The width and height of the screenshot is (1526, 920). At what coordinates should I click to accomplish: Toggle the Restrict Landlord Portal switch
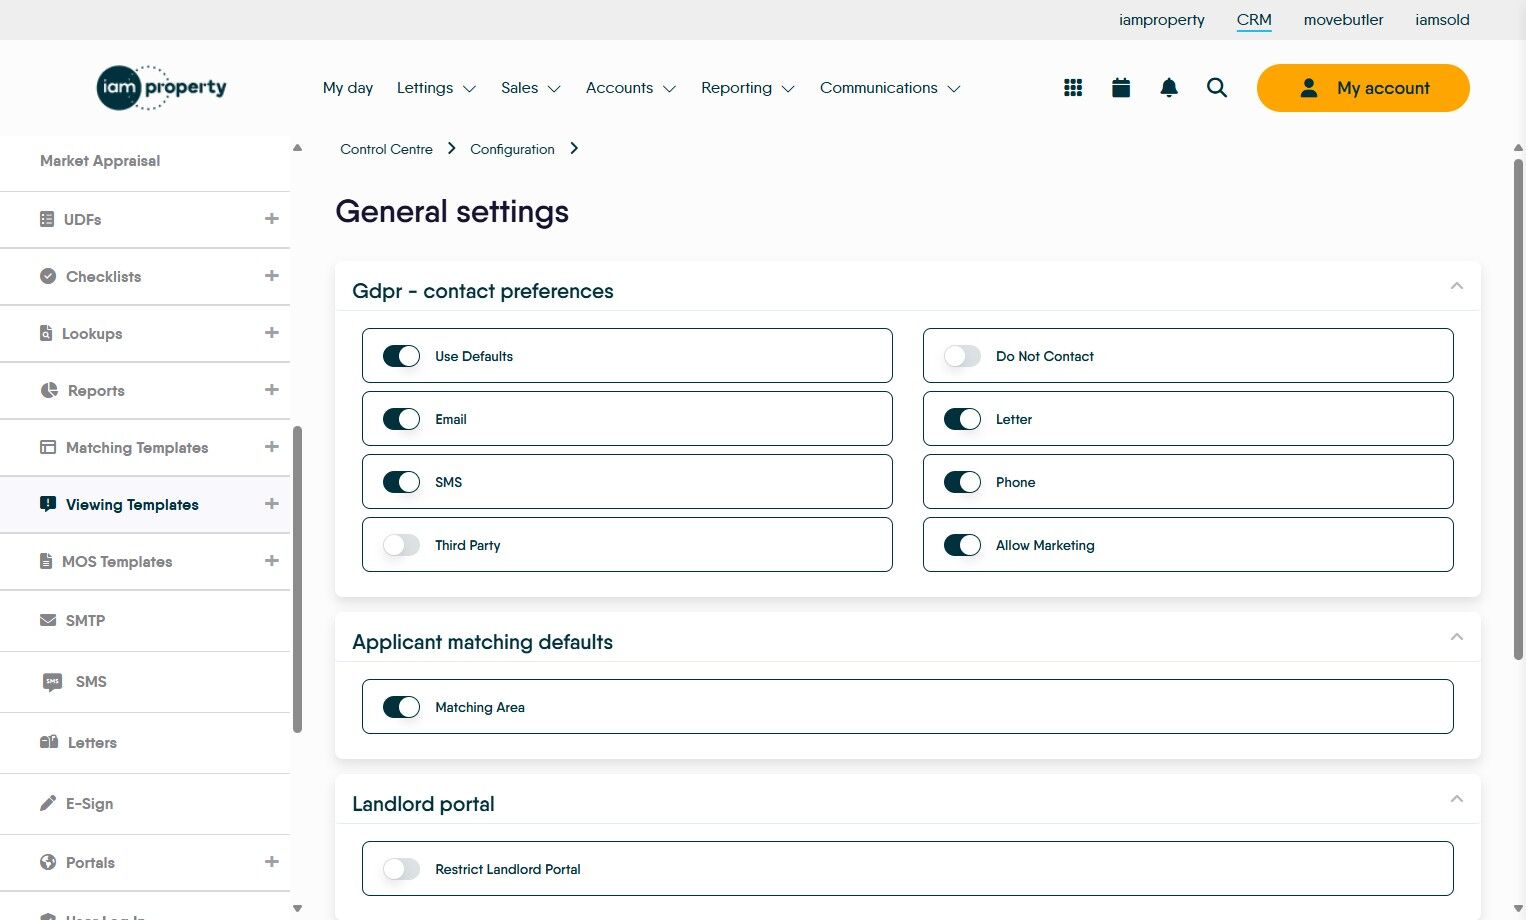point(401,869)
